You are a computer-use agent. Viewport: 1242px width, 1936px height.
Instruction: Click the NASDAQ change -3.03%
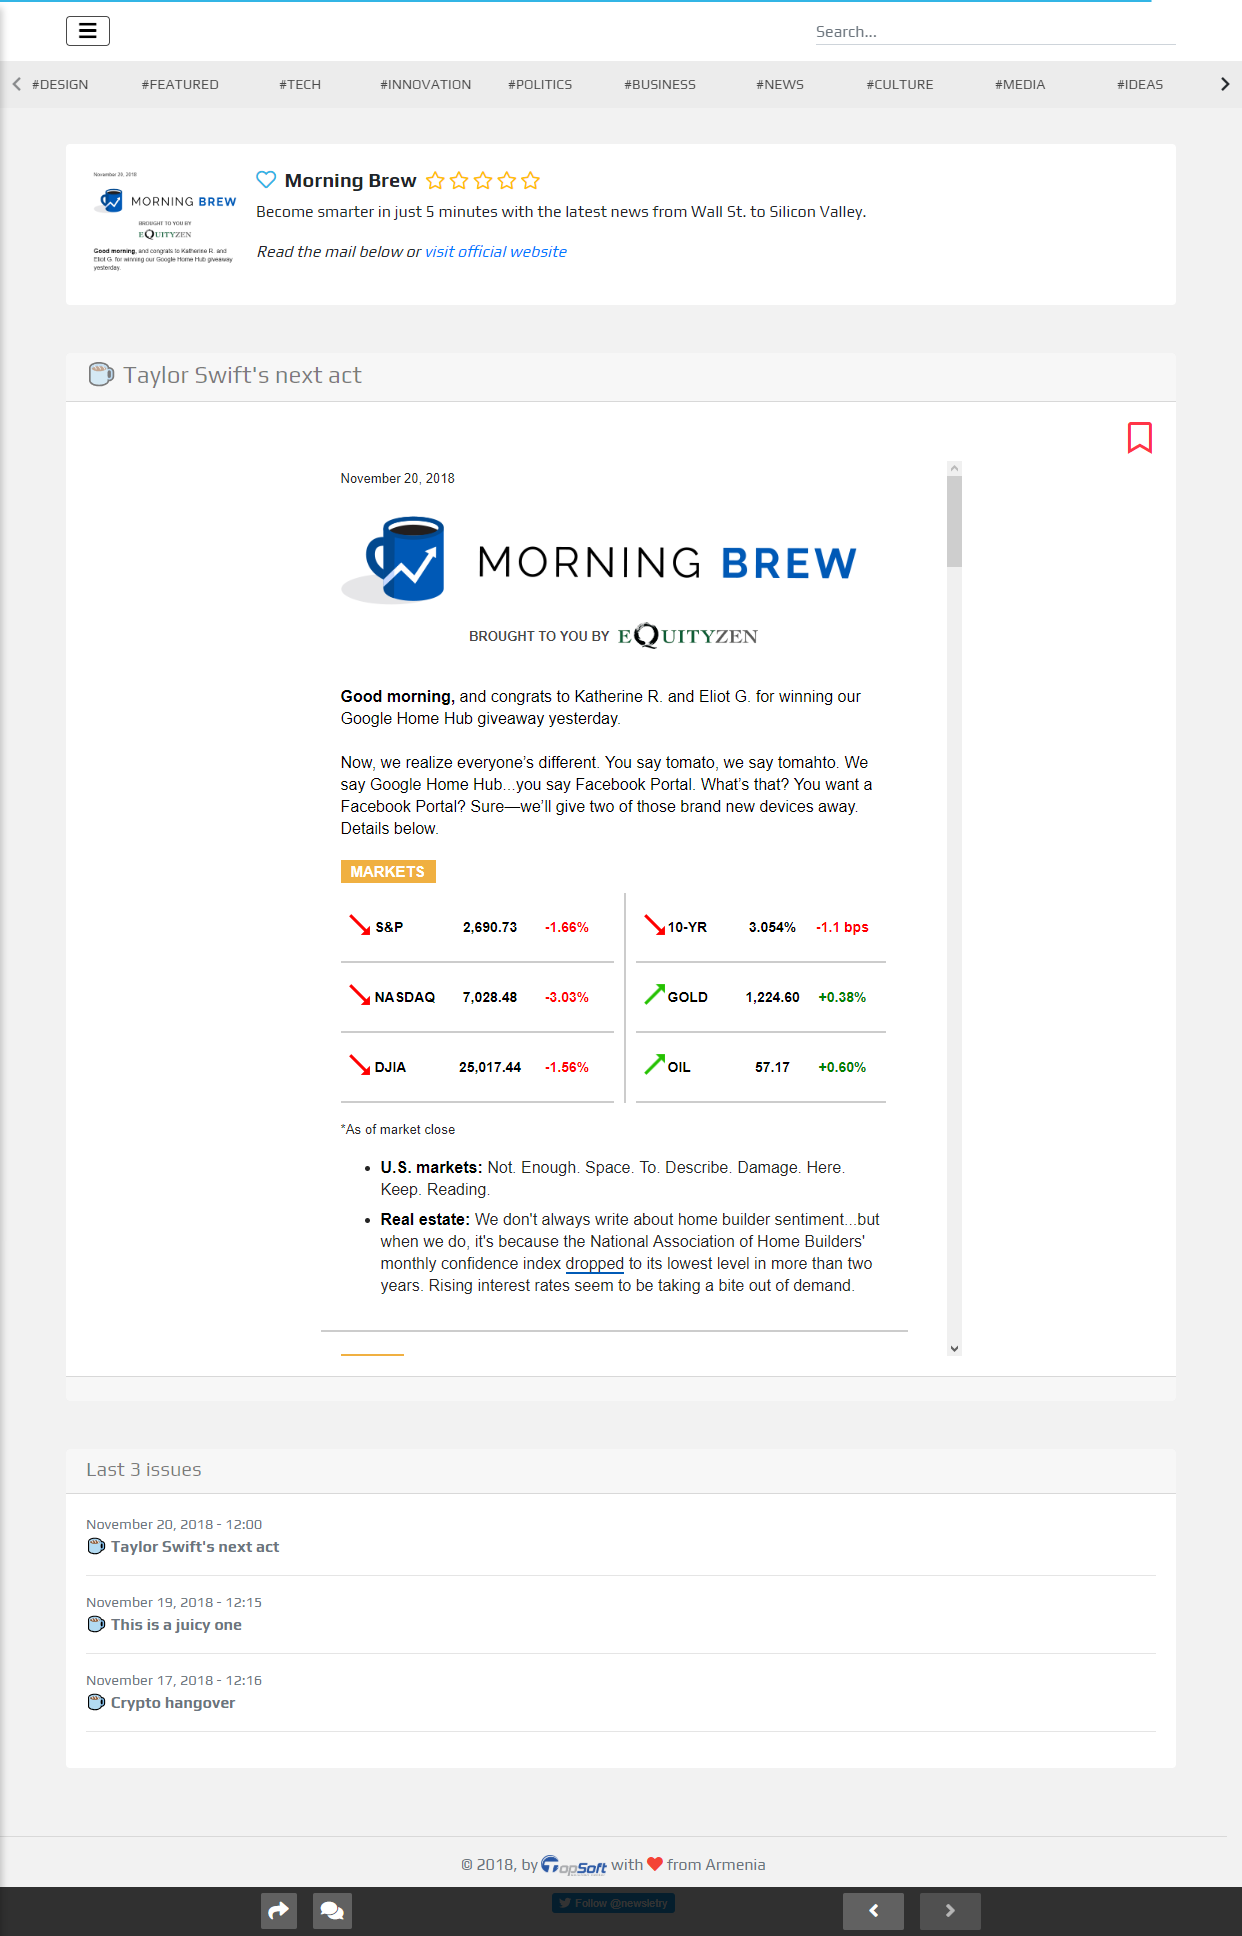point(567,998)
